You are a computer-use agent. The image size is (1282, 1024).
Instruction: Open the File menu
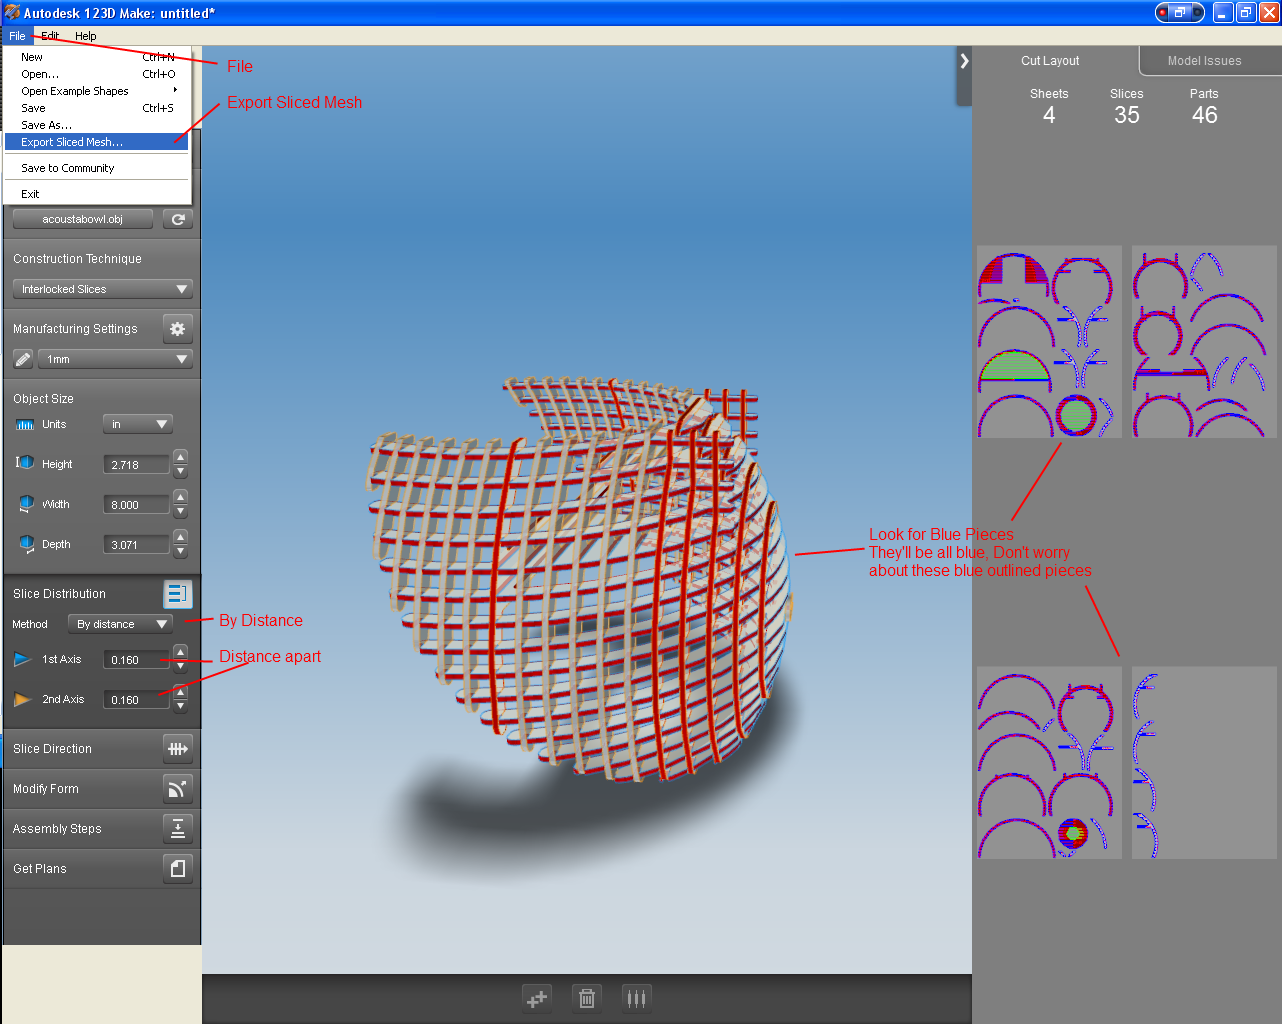16,35
